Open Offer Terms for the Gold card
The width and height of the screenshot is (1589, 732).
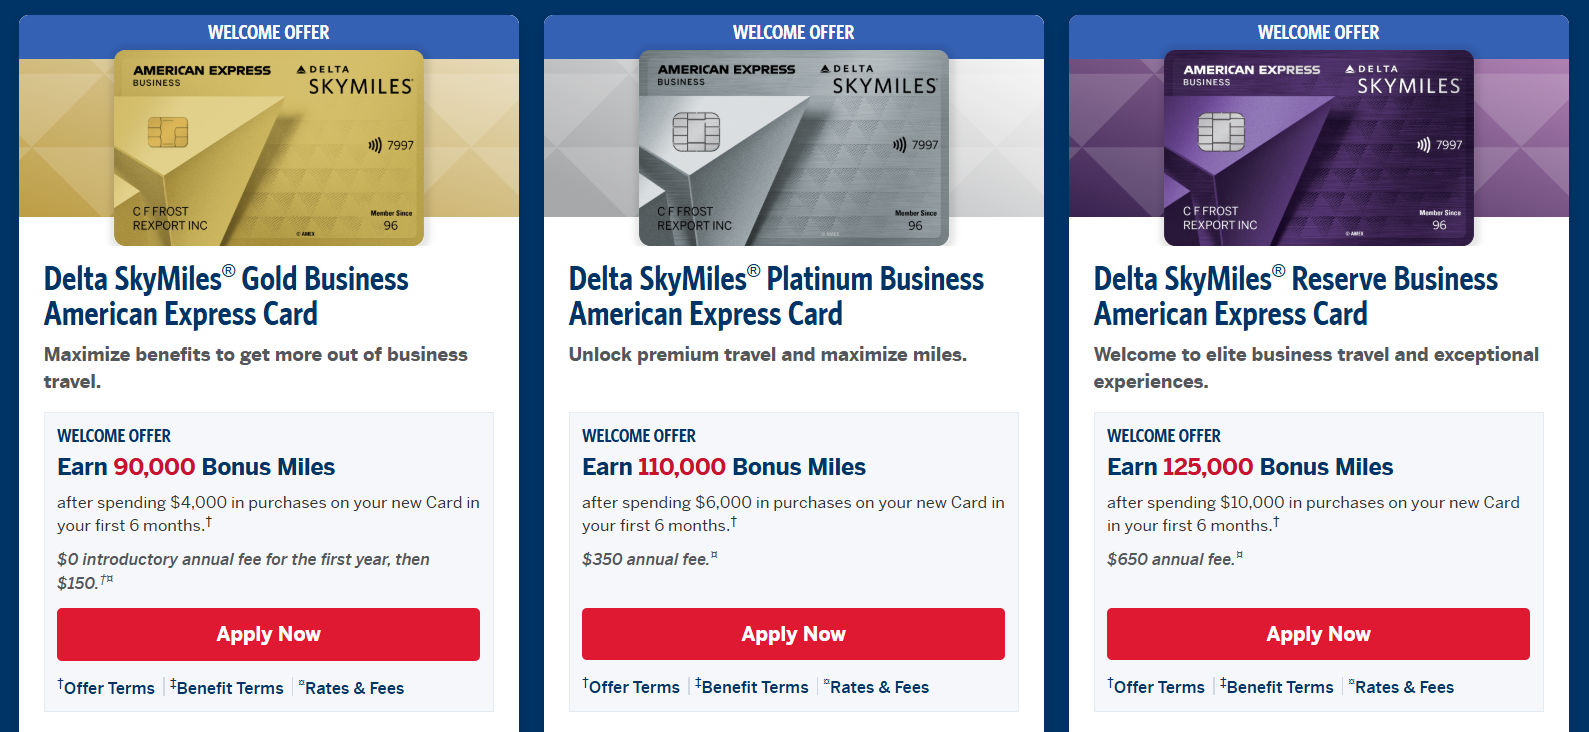pyautogui.click(x=108, y=688)
